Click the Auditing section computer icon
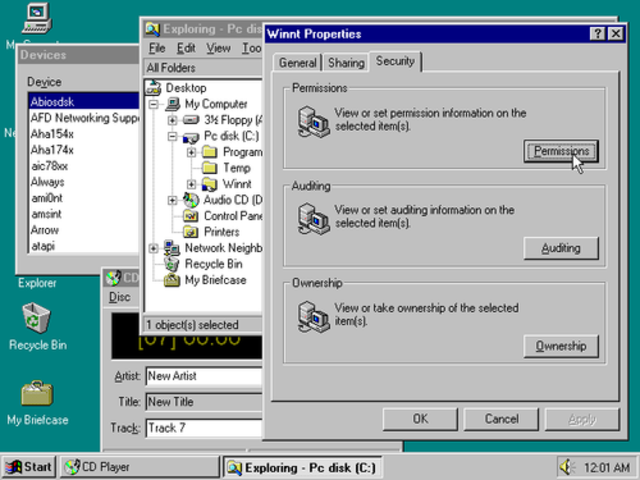Screen dimensions: 640x480 tap(313, 219)
